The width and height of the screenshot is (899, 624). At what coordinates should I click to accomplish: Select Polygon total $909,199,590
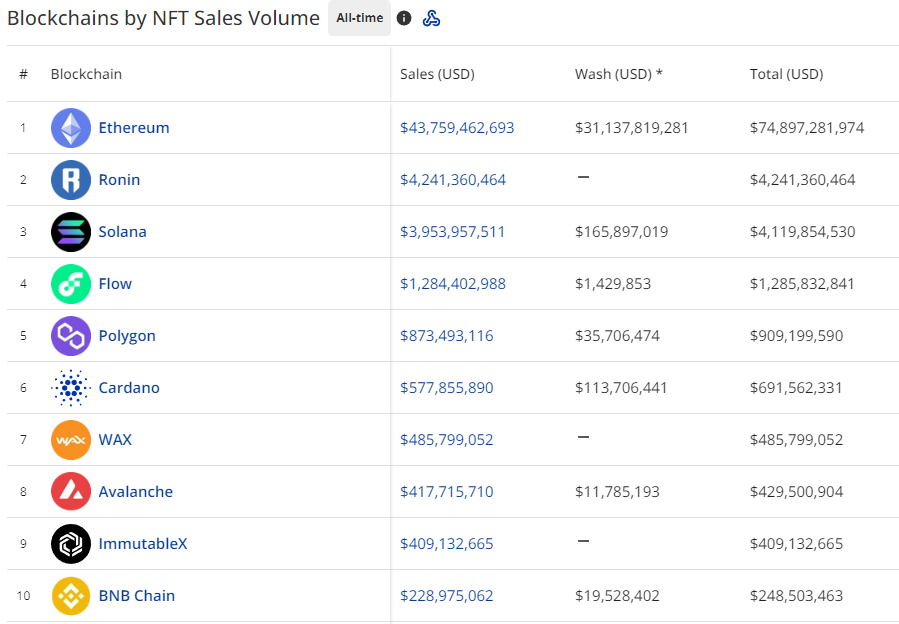(x=796, y=336)
